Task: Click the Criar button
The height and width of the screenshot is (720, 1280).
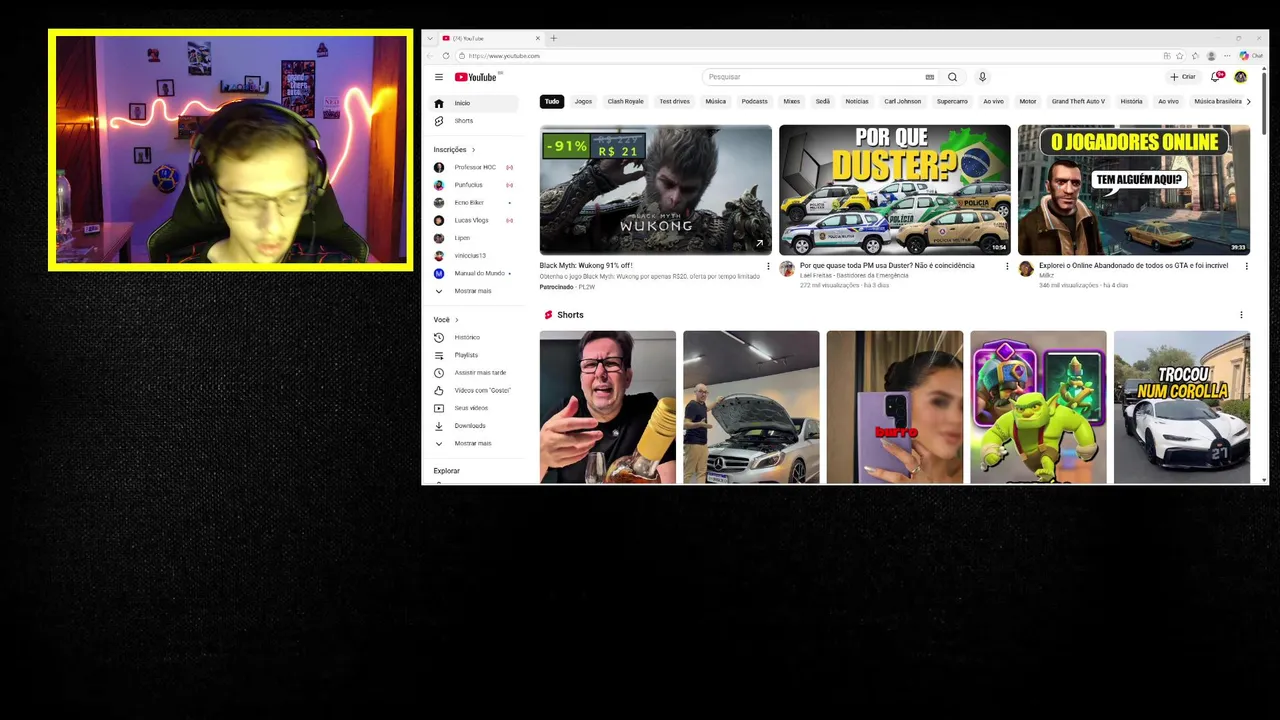Action: coord(1183,77)
